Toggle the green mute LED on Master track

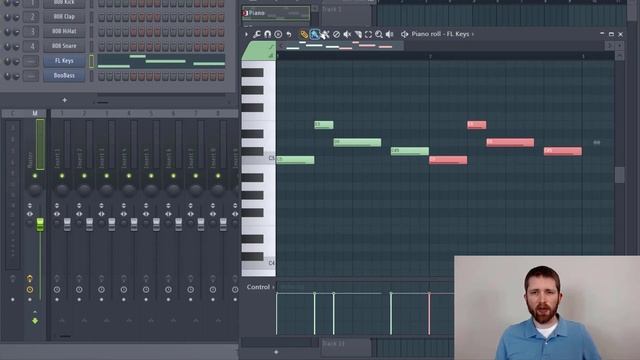point(35,176)
